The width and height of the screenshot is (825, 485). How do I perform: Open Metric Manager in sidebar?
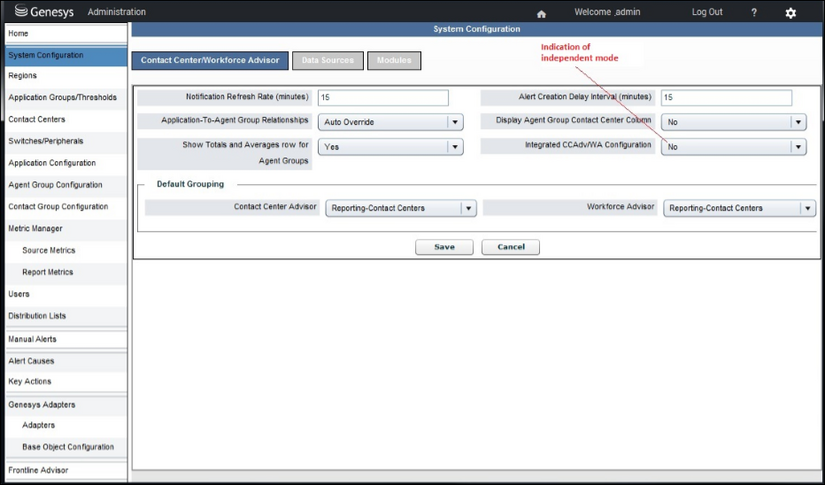pyautogui.click(x=36, y=229)
